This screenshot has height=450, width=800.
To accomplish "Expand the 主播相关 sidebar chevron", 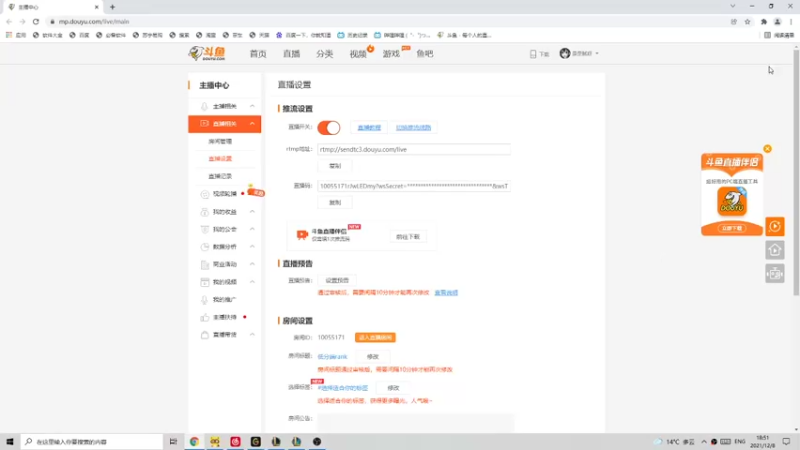I will (252, 106).
